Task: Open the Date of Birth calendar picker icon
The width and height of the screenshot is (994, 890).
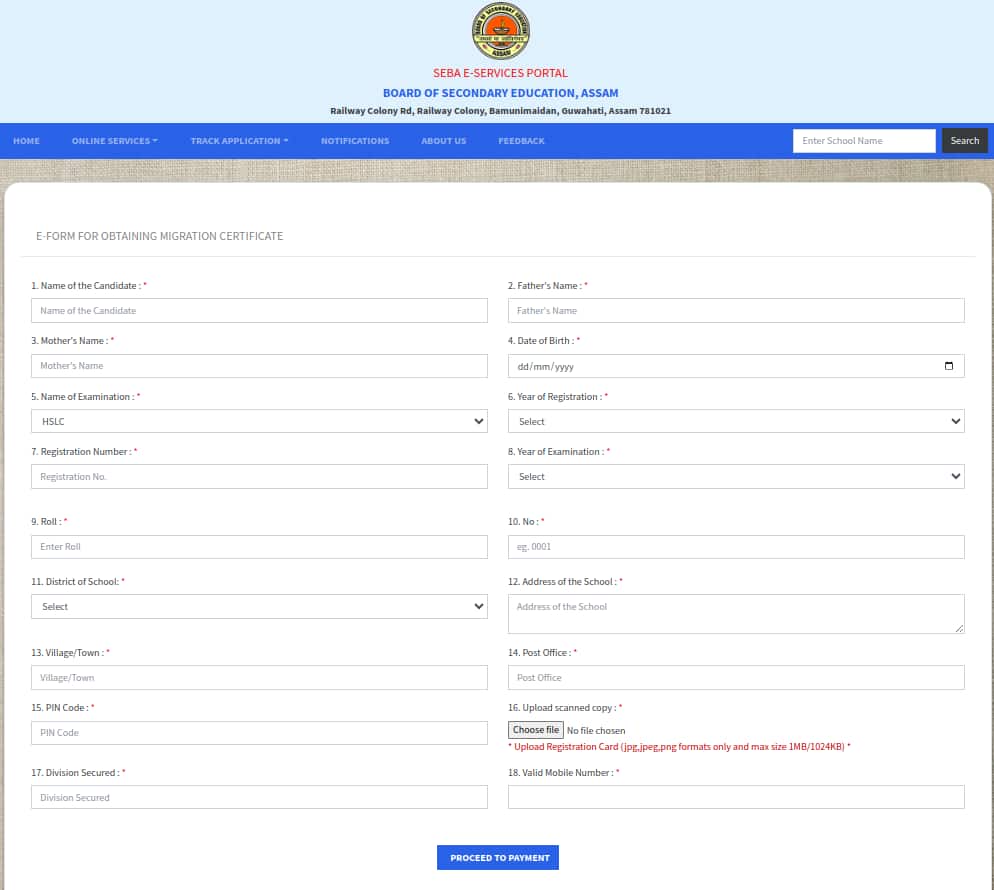Action: pos(948,366)
